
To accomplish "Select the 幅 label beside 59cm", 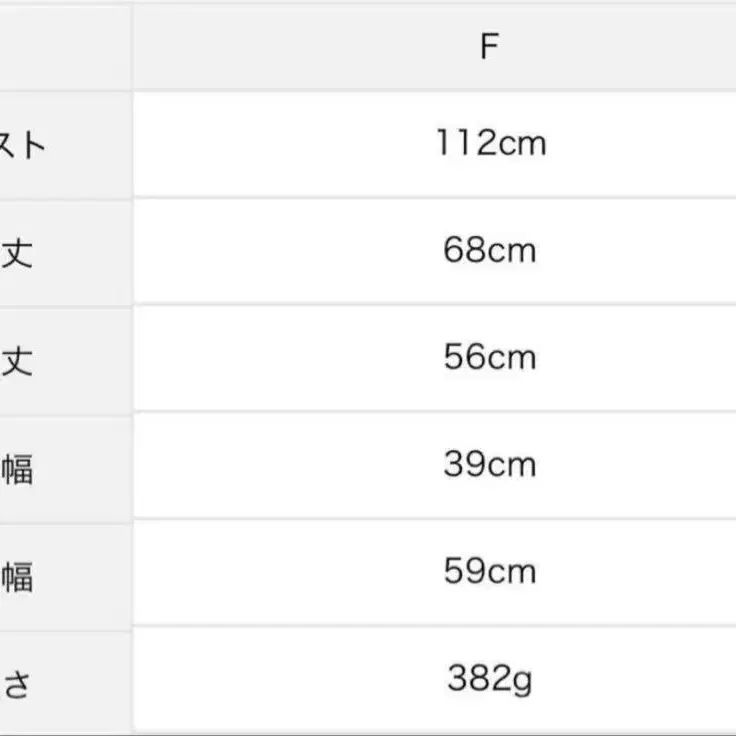I will tap(17, 575).
